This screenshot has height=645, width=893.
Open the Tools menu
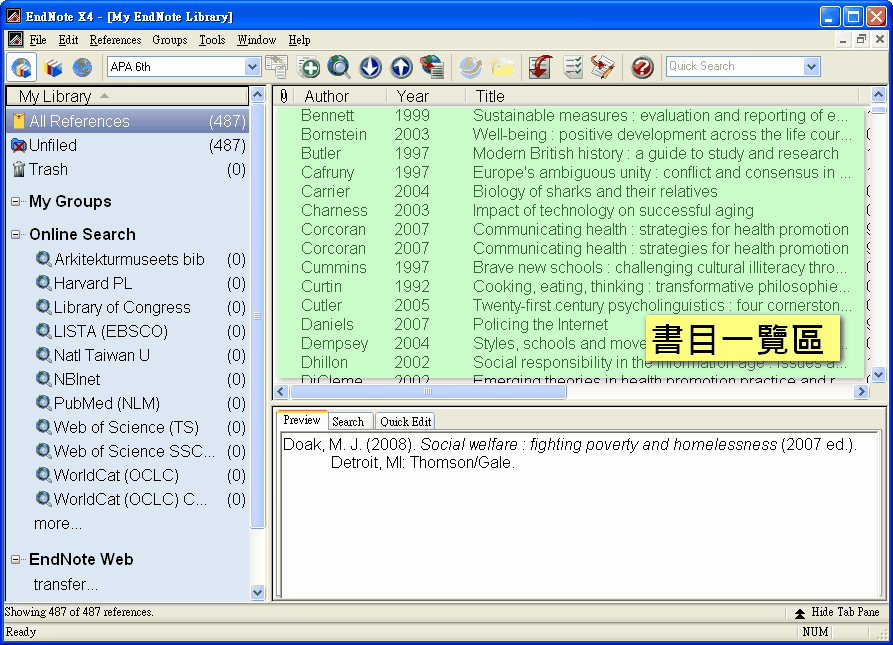[x=212, y=40]
